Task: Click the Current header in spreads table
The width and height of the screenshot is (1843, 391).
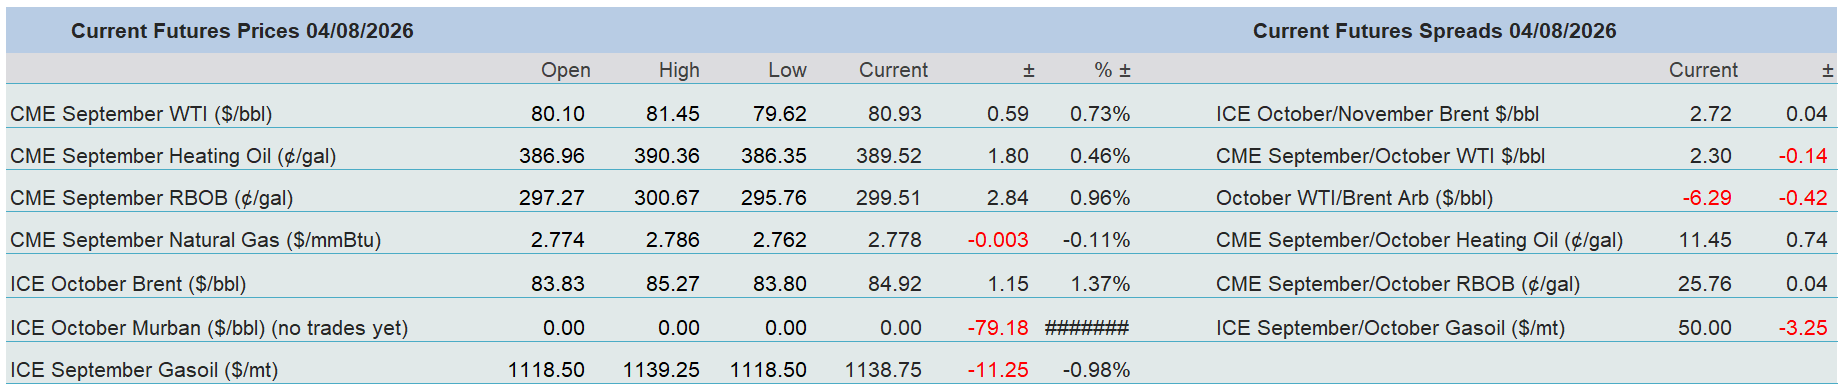Action: [x=1703, y=70]
